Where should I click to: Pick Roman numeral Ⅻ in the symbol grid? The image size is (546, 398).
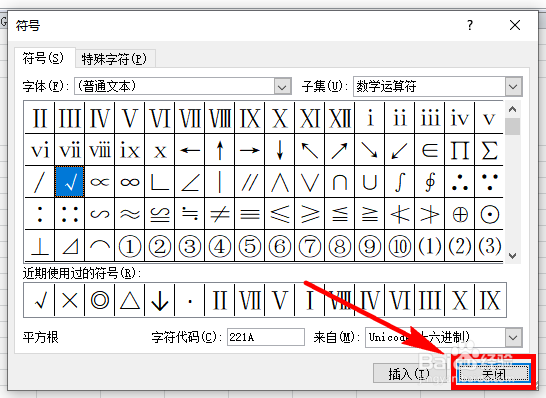click(340, 118)
